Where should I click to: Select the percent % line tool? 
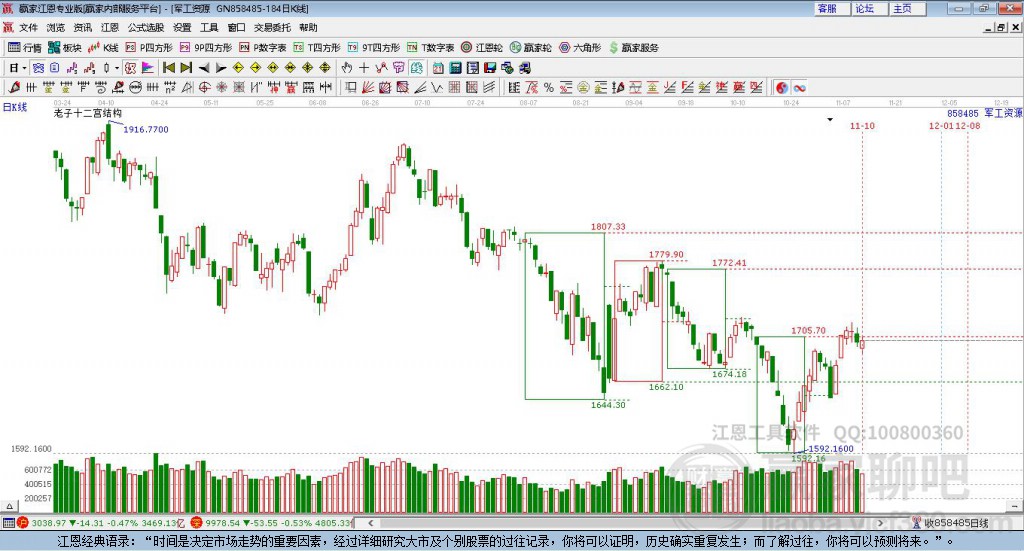point(549,87)
